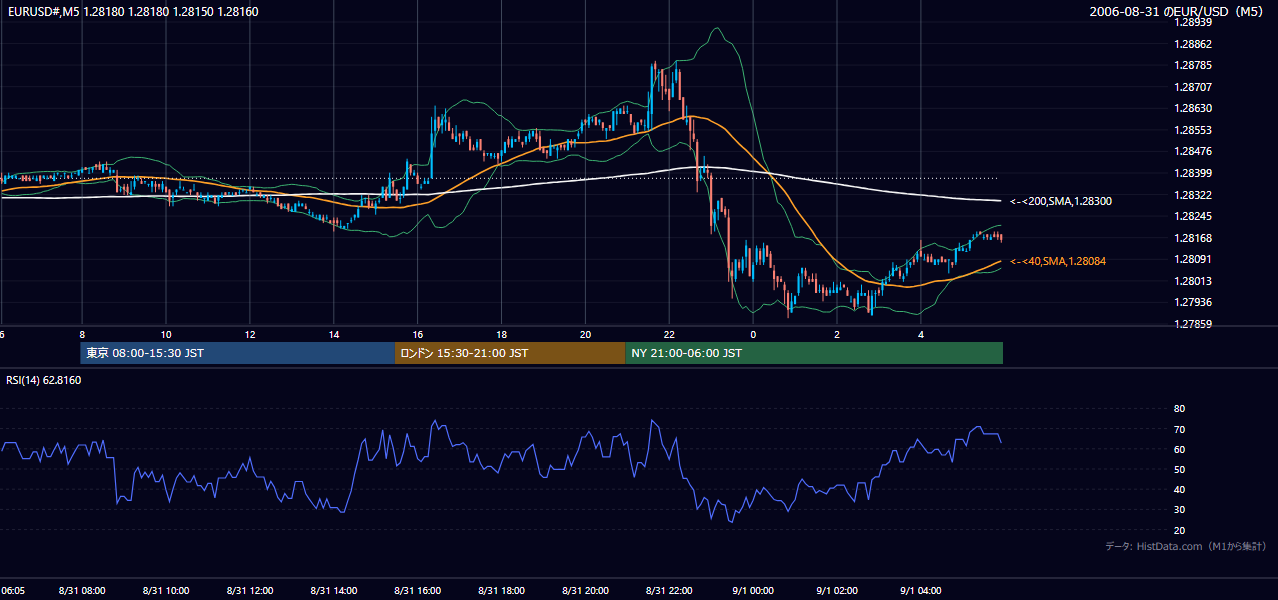
Task: Click RSI scale level 80
Action: coord(1179,409)
